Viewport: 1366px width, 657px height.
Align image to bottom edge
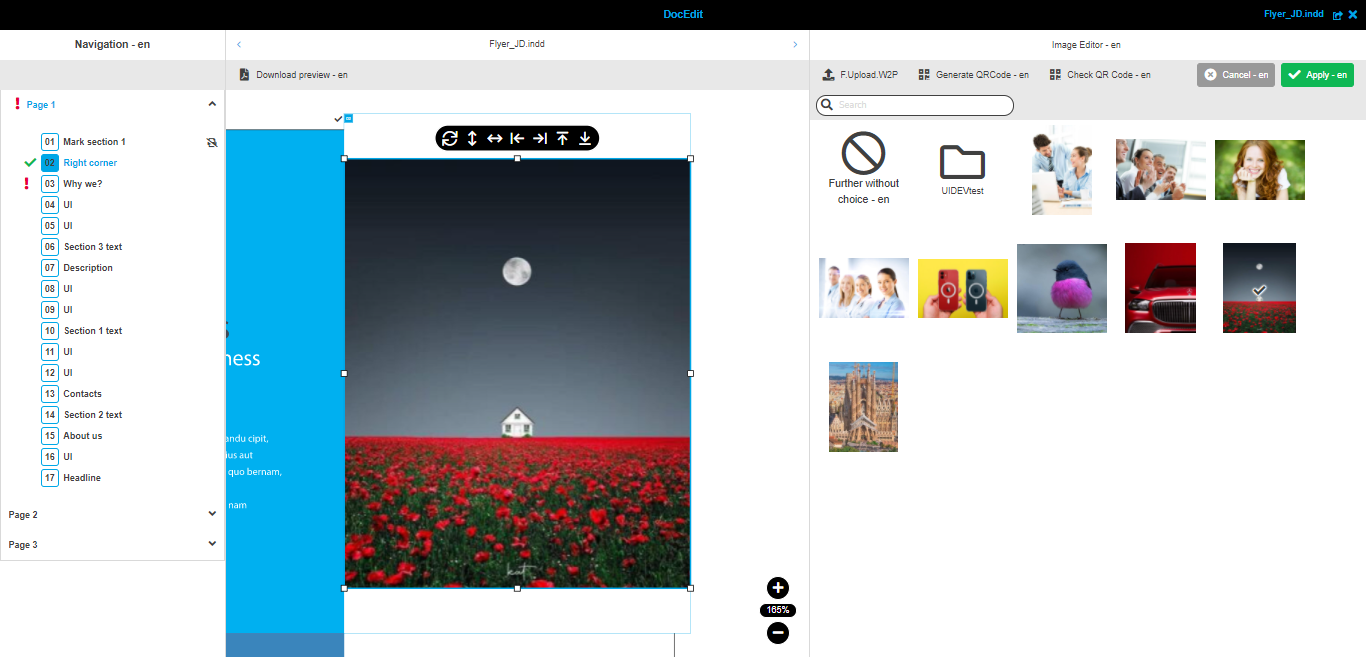[x=584, y=138]
